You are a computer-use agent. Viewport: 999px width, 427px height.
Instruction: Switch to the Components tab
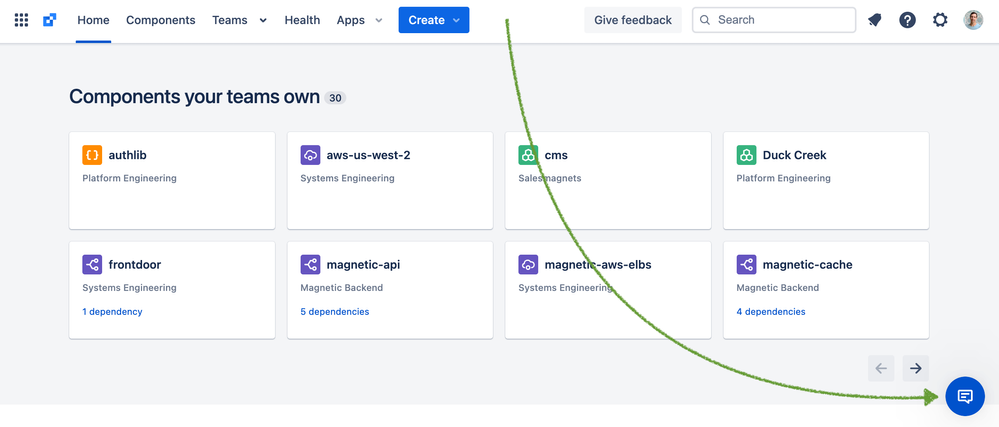161,20
